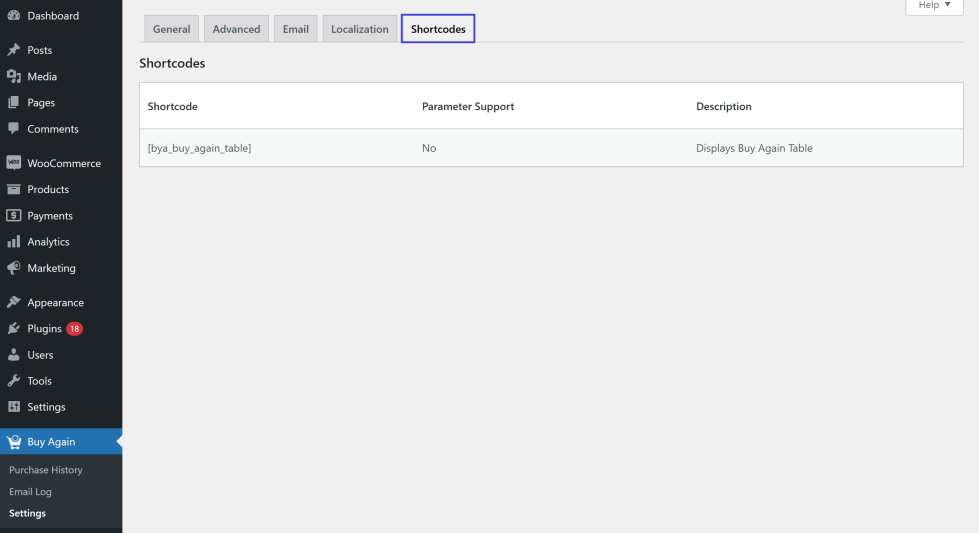Click the Marketing megaphone icon
Image resolution: width=979 pixels, height=533 pixels.
14,268
